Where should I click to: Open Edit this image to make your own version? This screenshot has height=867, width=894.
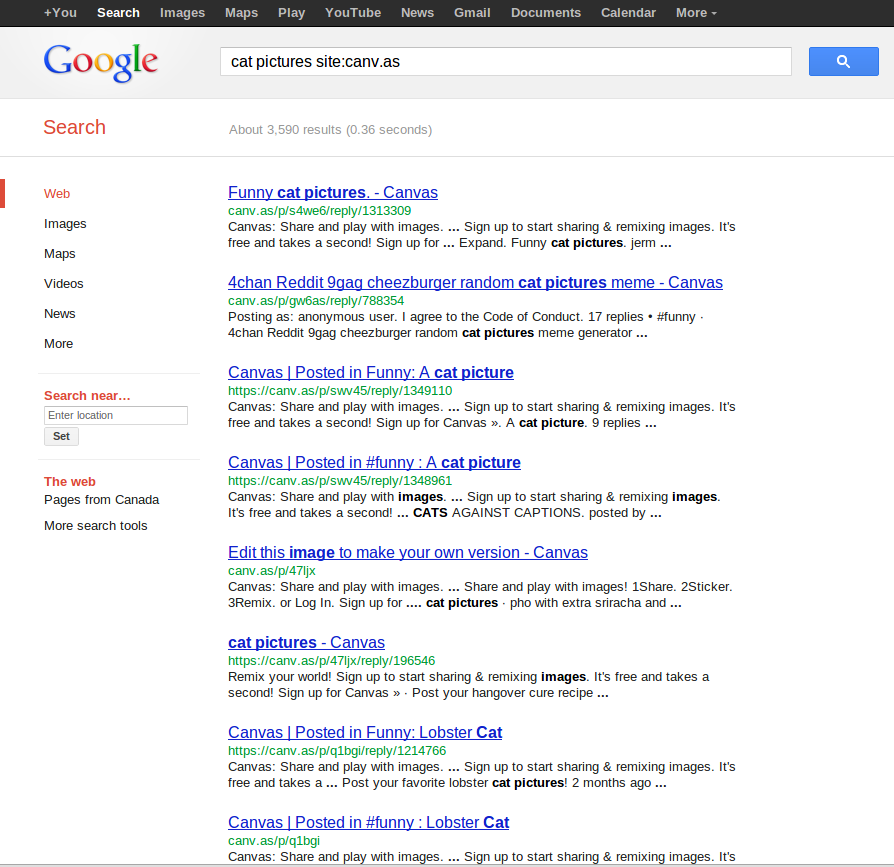point(408,553)
